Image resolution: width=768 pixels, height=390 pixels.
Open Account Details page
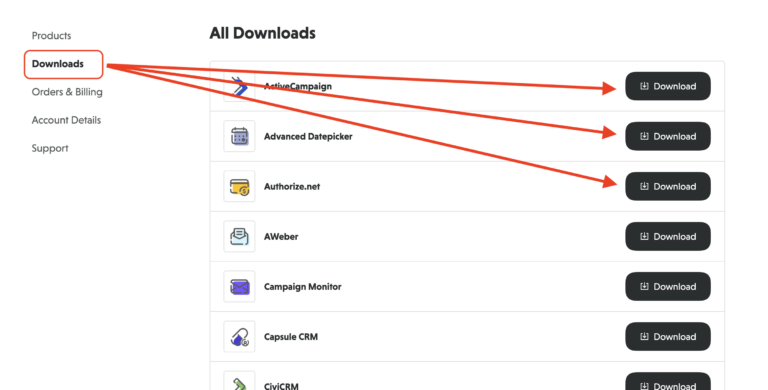click(x=66, y=120)
